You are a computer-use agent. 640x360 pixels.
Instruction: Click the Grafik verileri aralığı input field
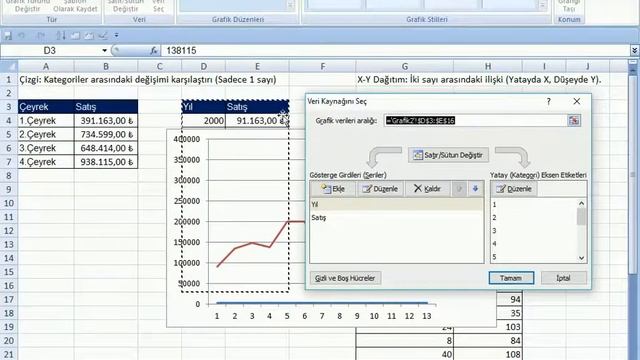[475, 120]
